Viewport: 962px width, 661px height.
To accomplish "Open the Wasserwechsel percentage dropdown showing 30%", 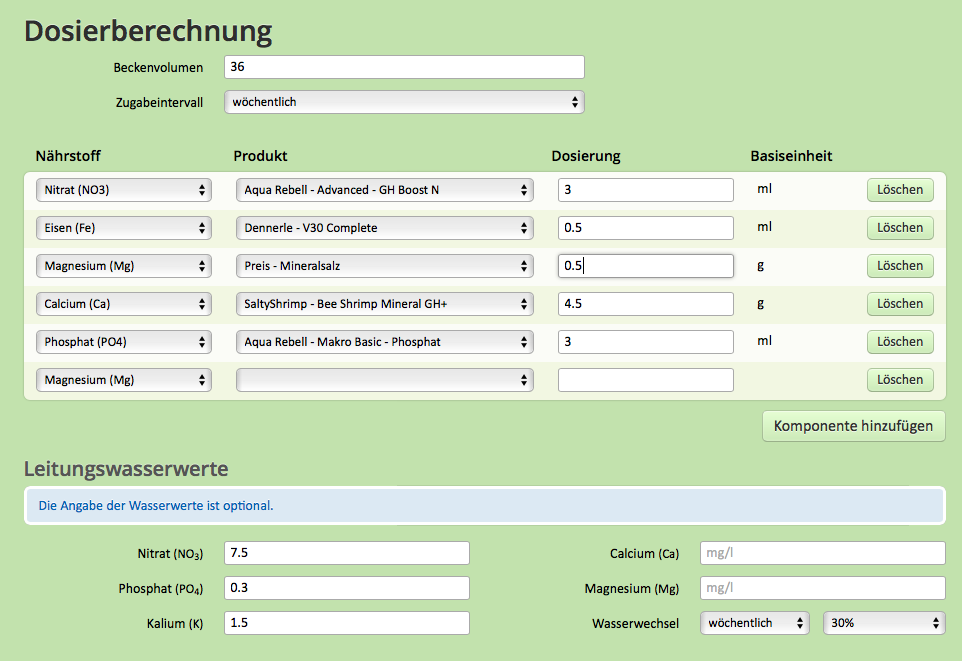I will [x=884, y=623].
